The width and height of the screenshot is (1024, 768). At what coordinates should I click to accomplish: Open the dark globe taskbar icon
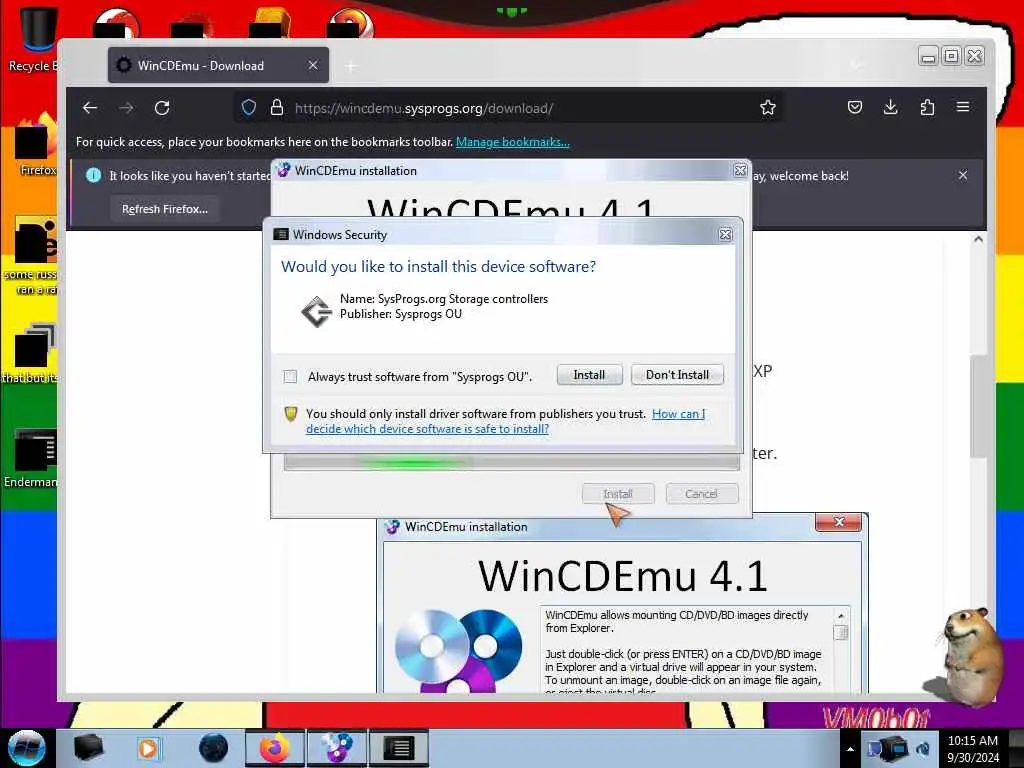[x=214, y=748]
